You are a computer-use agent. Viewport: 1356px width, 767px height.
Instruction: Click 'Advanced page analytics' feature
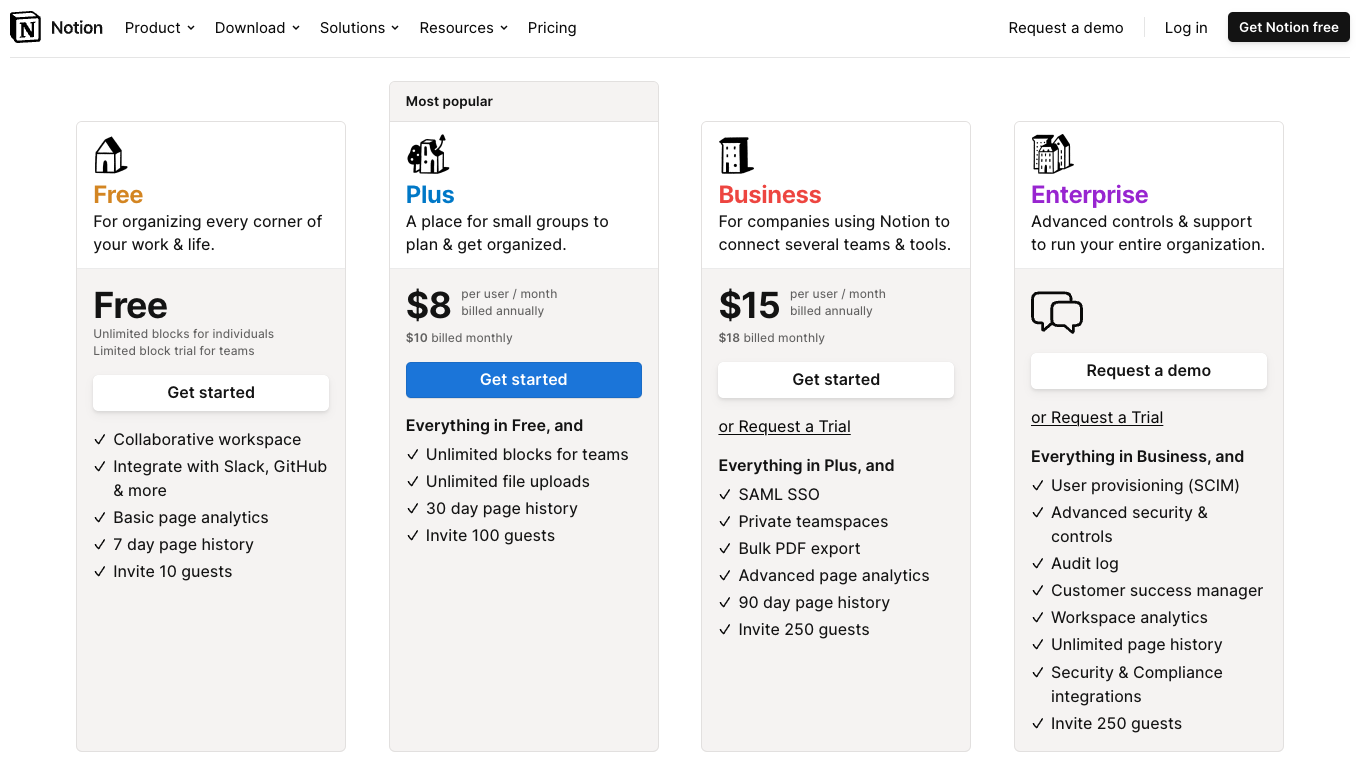point(834,576)
